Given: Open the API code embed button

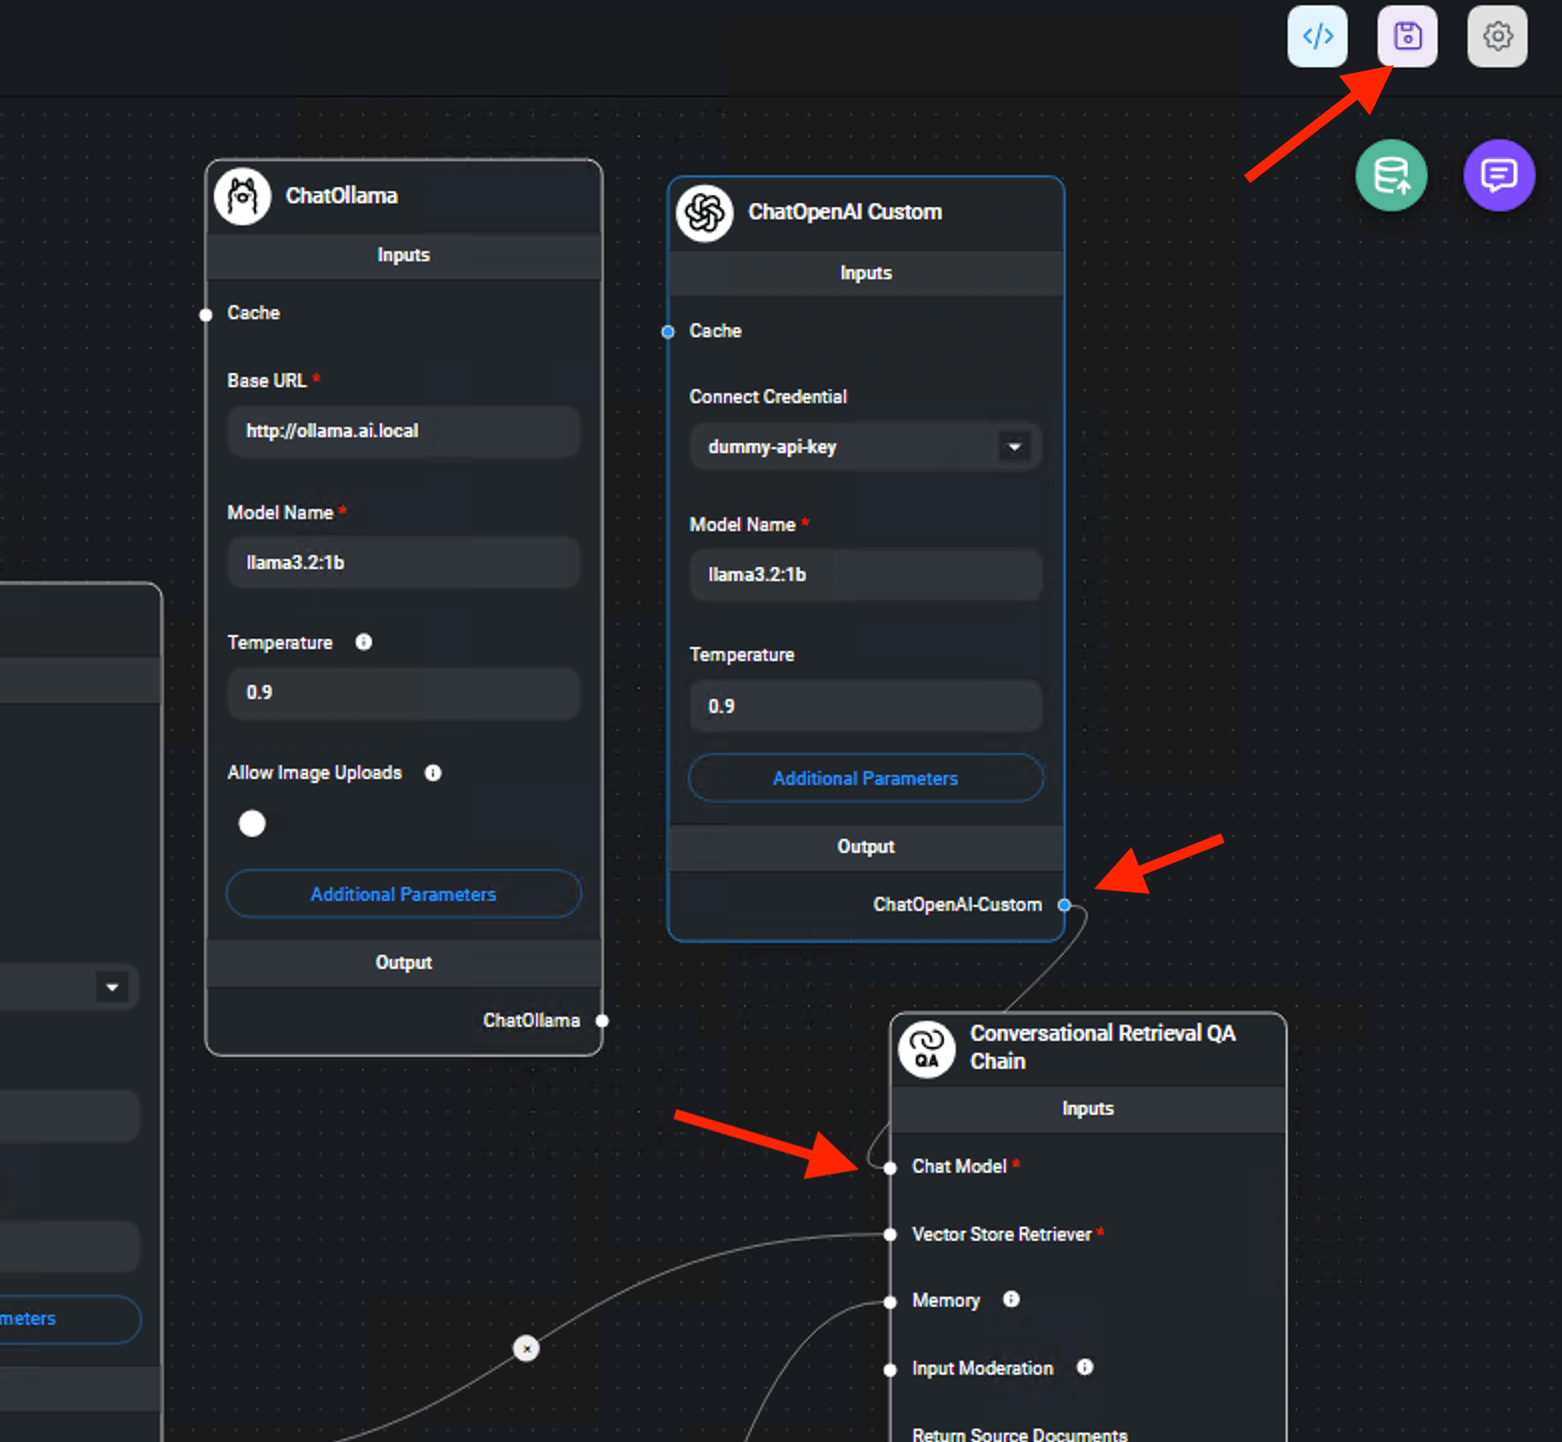Looking at the screenshot, I should tap(1317, 37).
